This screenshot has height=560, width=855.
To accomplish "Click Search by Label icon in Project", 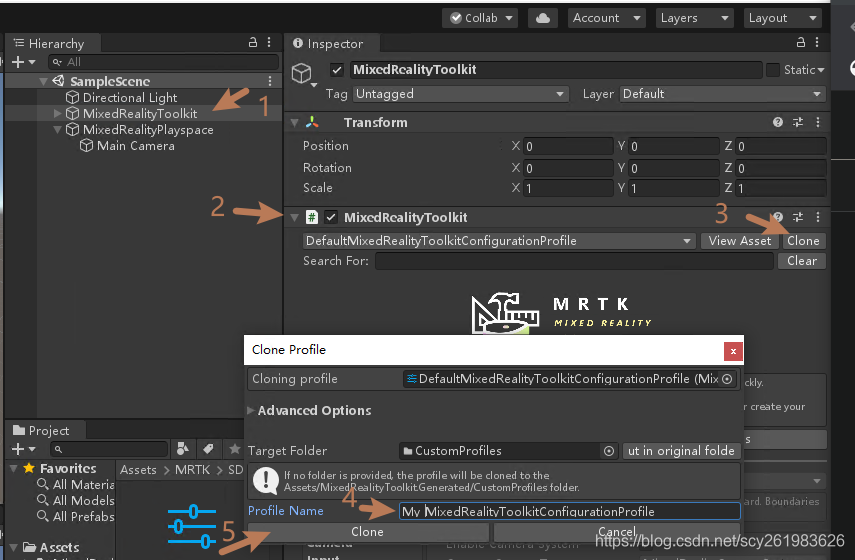I will click(208, 449).
